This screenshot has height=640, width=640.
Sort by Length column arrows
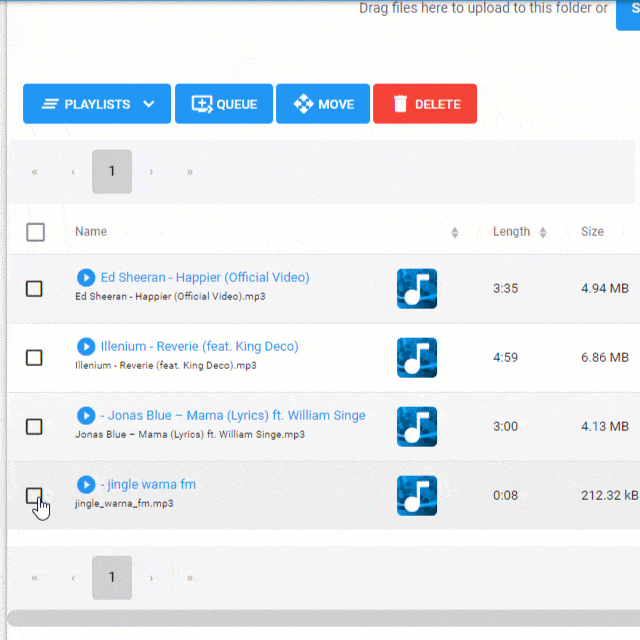pyautogui.click(x=543, y=232)
